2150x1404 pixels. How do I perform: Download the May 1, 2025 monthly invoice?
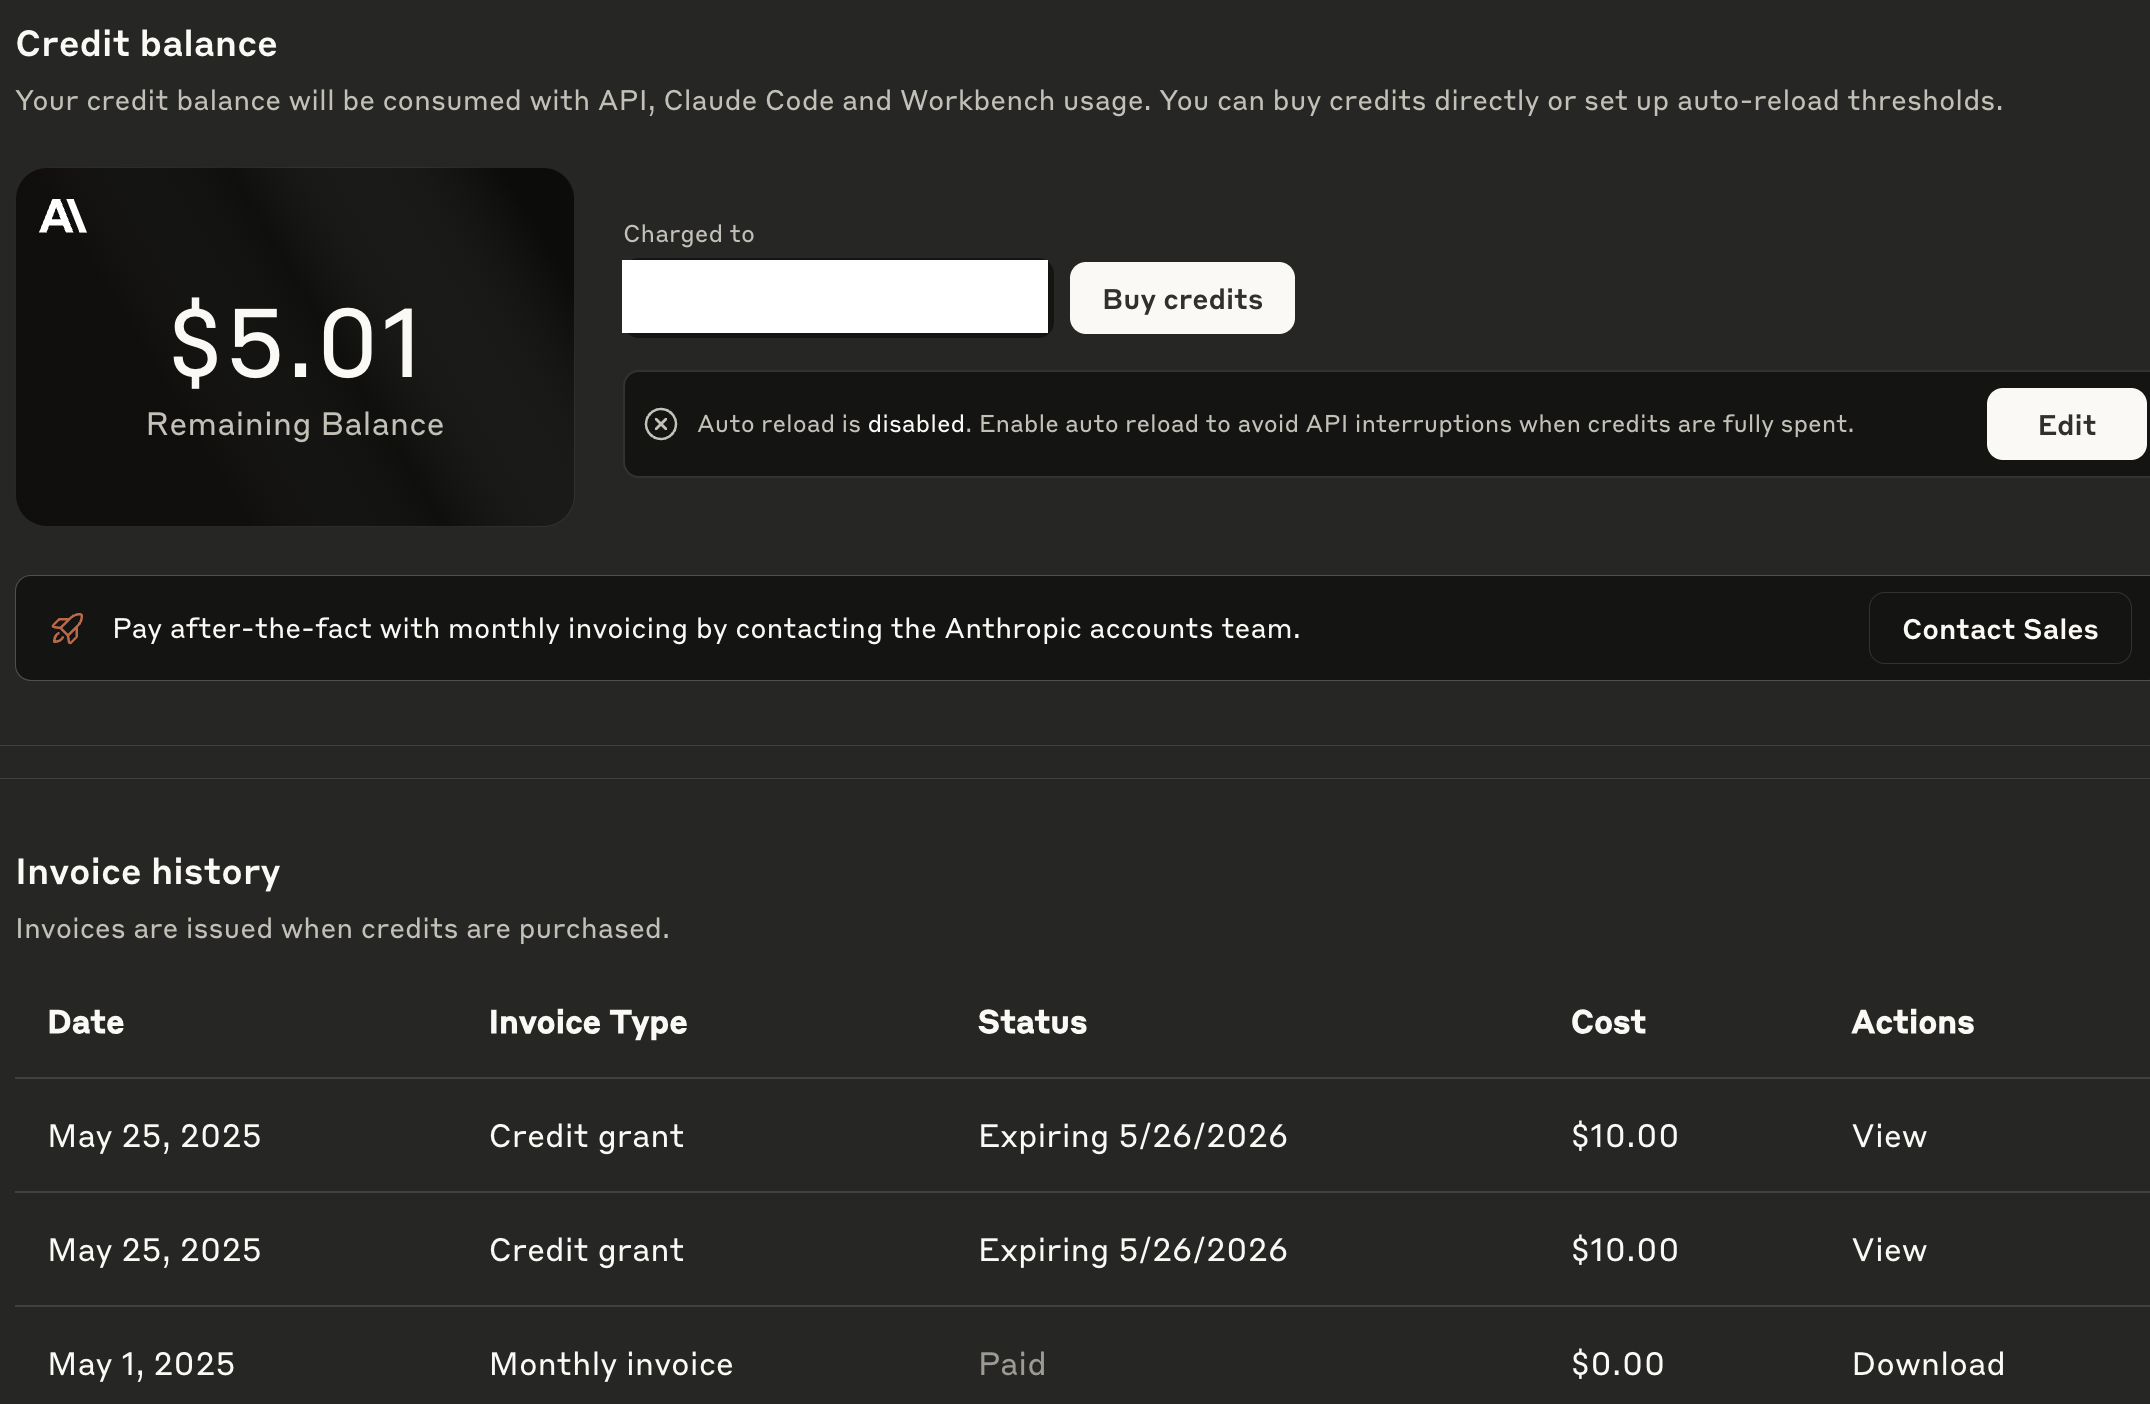point(1928,1364)
